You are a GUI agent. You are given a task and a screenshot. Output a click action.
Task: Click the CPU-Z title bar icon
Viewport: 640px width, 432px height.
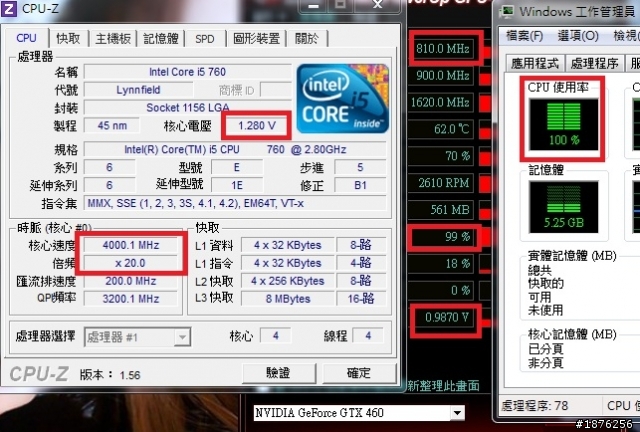coord(9,8)
